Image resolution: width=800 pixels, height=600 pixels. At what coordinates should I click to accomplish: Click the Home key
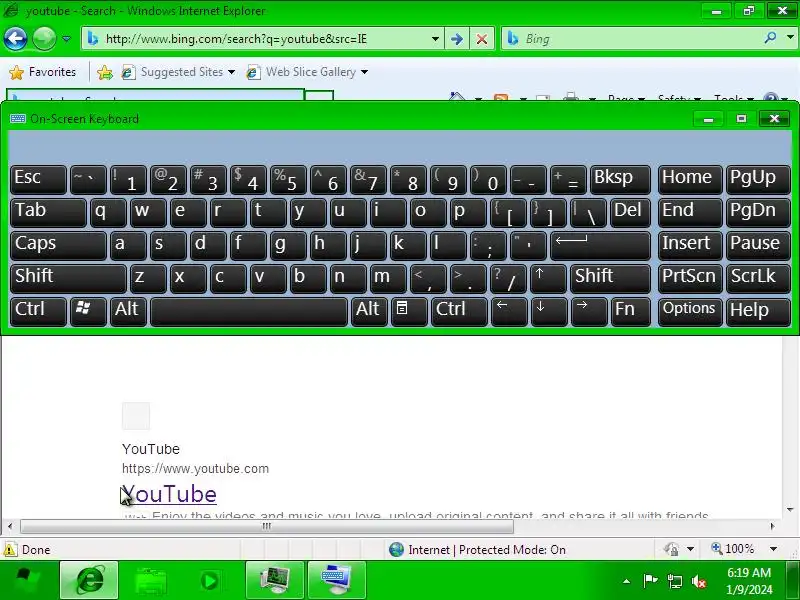coord(690,180)
